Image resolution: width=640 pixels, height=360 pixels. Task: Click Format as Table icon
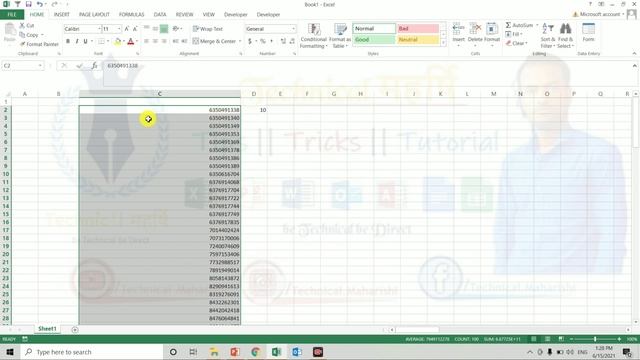pyautogui.click(x=340, y=36)
